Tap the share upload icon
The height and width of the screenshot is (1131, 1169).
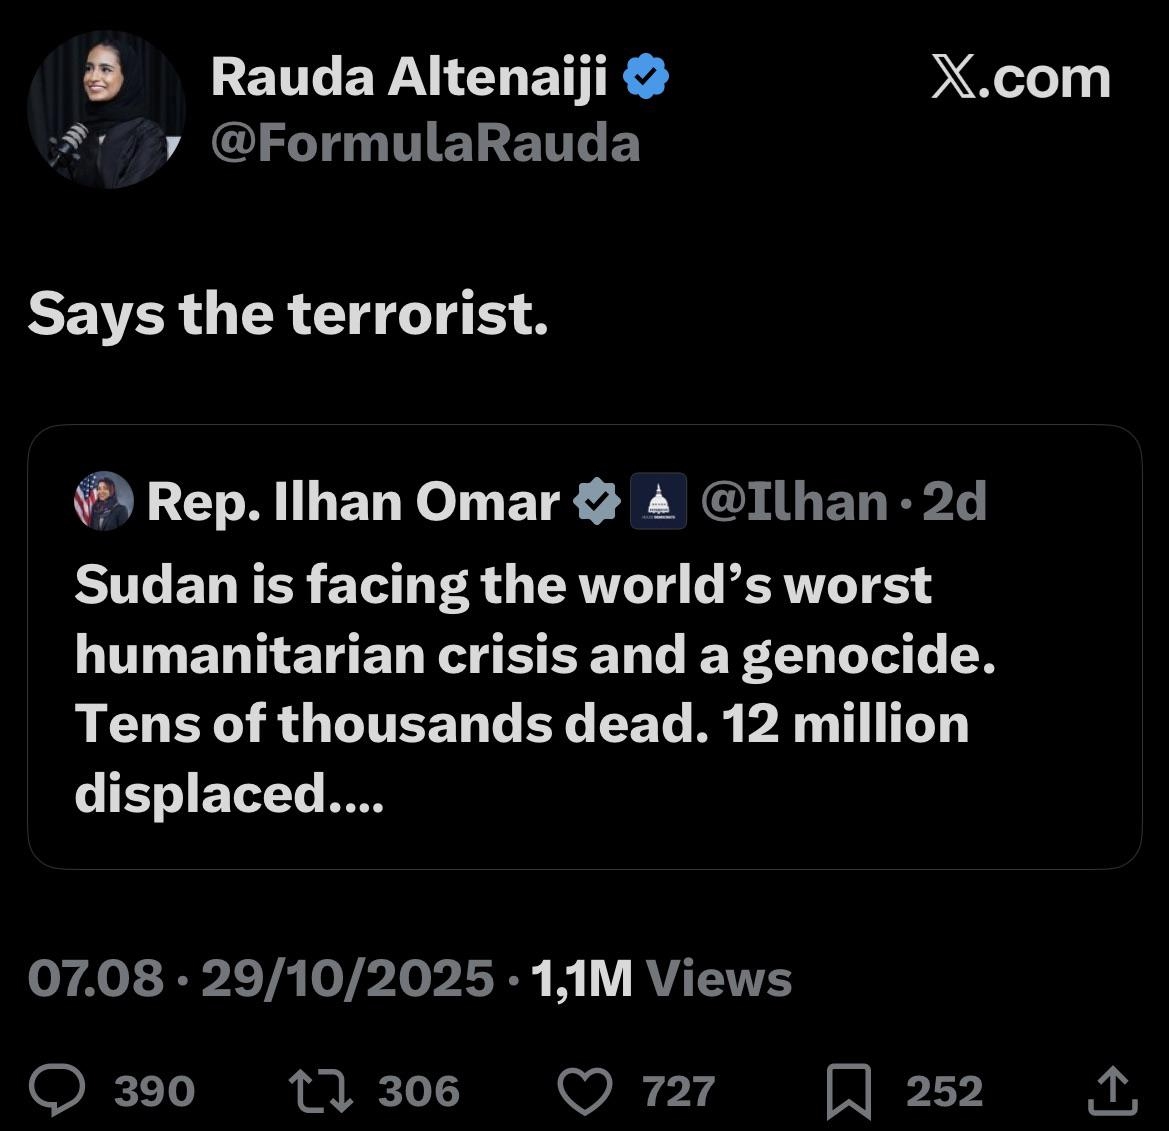(x=1112, y=1091)
